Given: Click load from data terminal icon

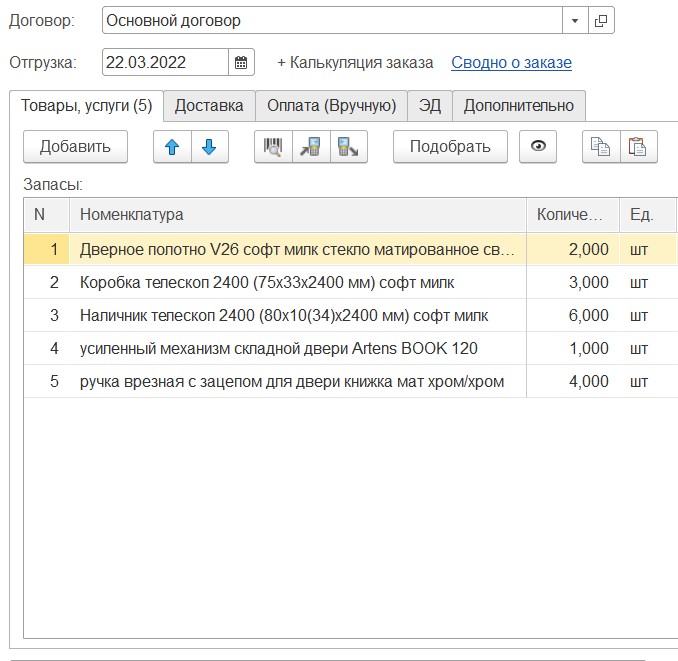Looking at the screenshot, I should [x=311, y=147].
